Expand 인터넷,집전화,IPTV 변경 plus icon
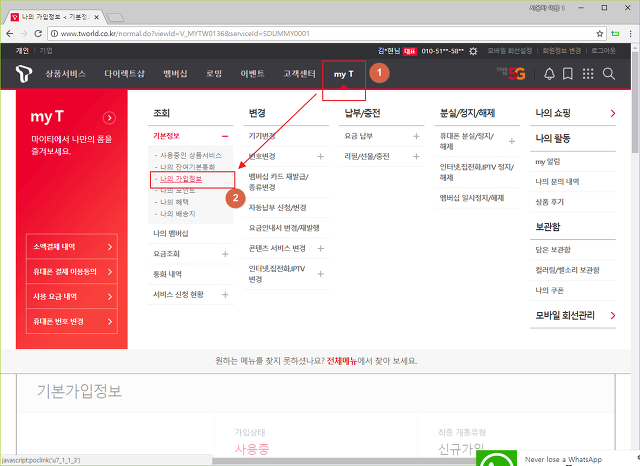Viewport: 640px width, 466px height. coord(321,274)
